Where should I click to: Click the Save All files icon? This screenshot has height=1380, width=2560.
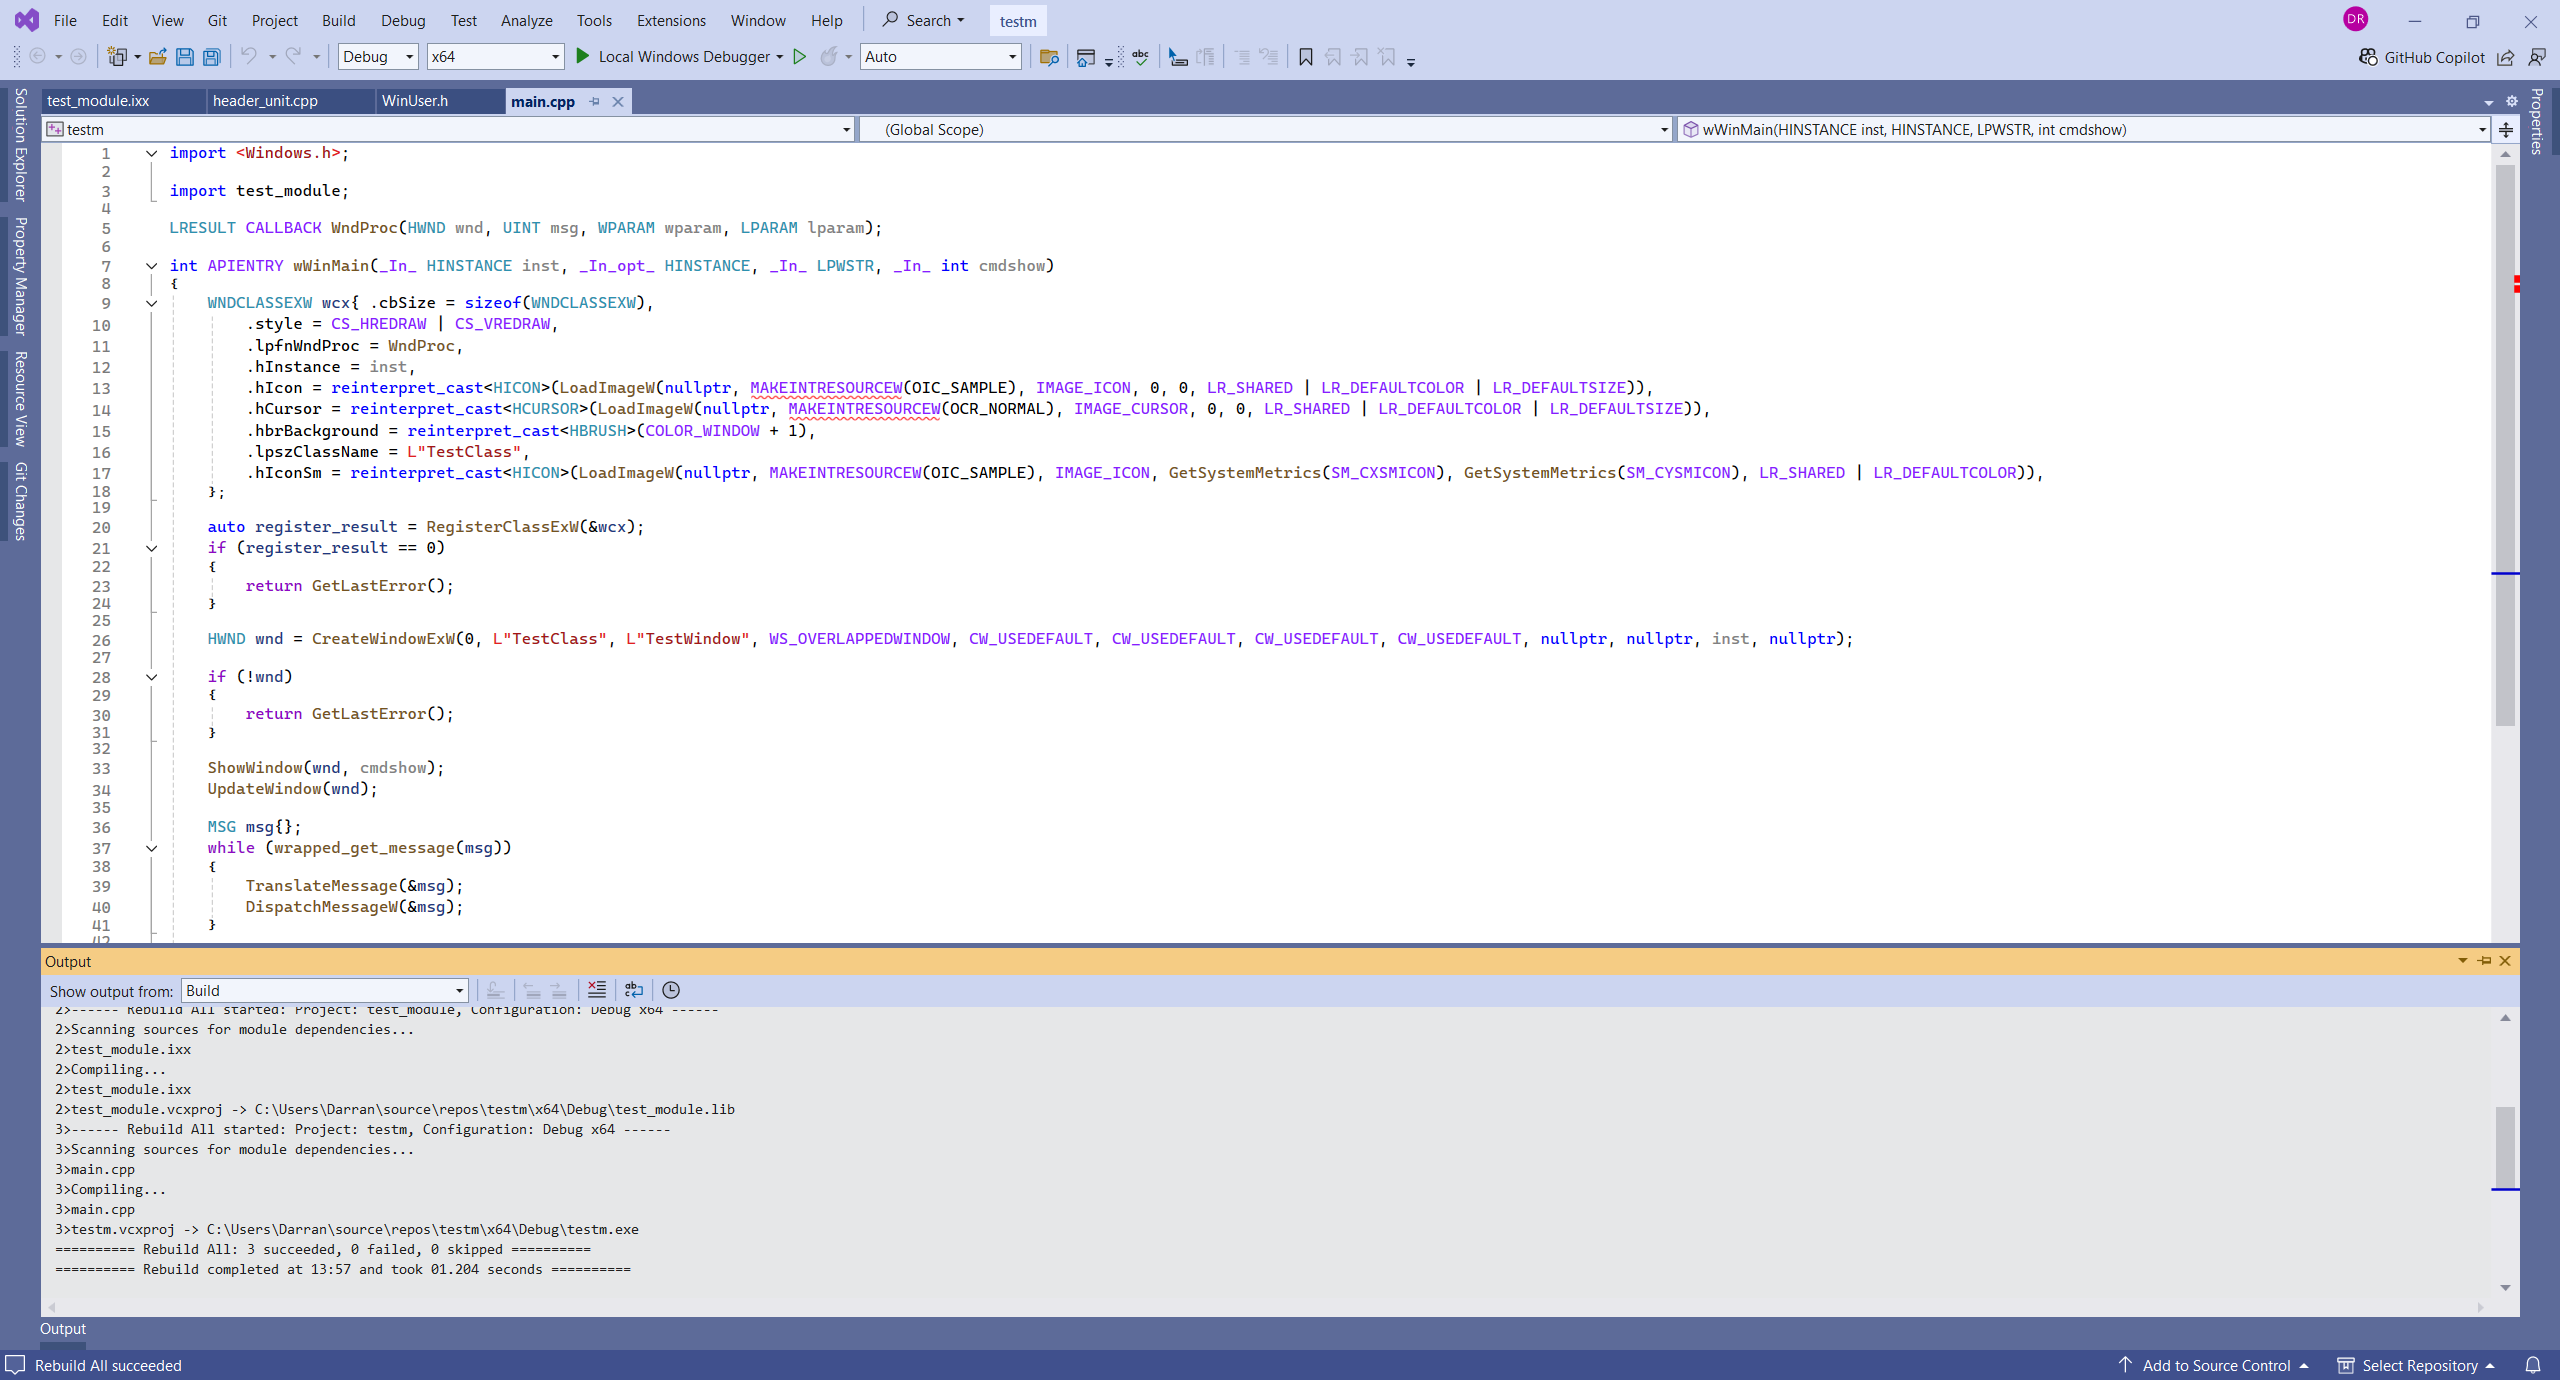[x=212, y=58]
